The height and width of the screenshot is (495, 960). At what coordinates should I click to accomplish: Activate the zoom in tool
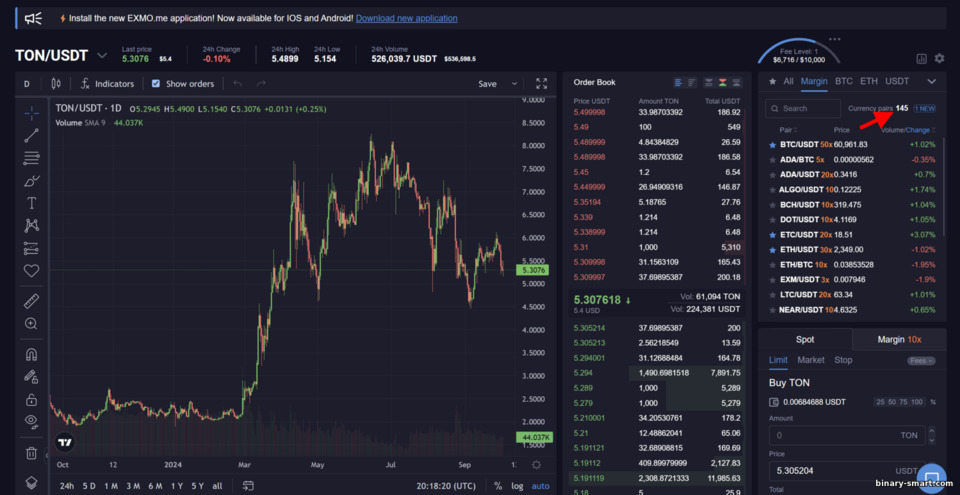pyautogui.click(x=31, y=323)
